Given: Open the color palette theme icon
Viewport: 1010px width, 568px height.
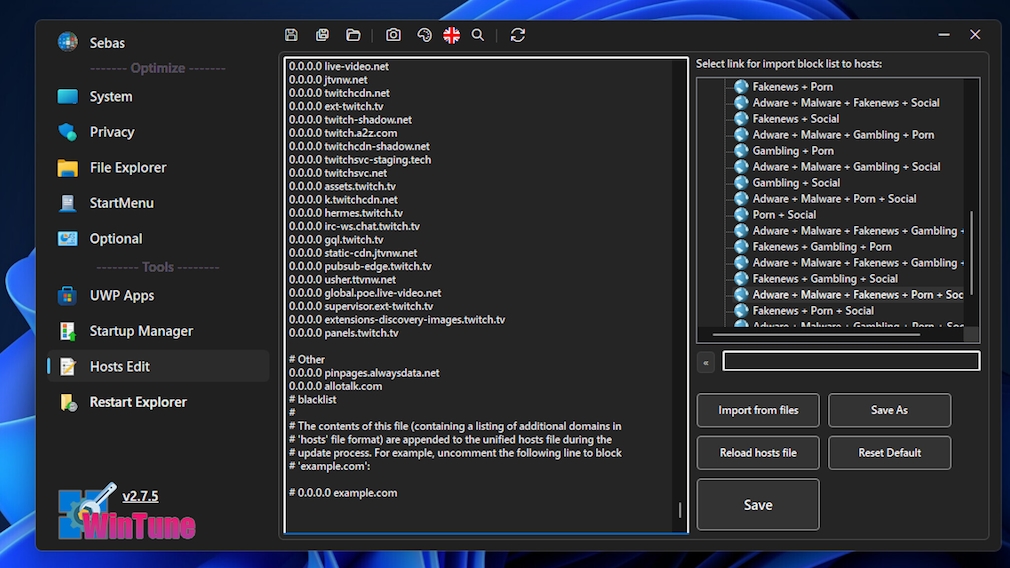Looking at the screenshot, I should coord(424,35).
